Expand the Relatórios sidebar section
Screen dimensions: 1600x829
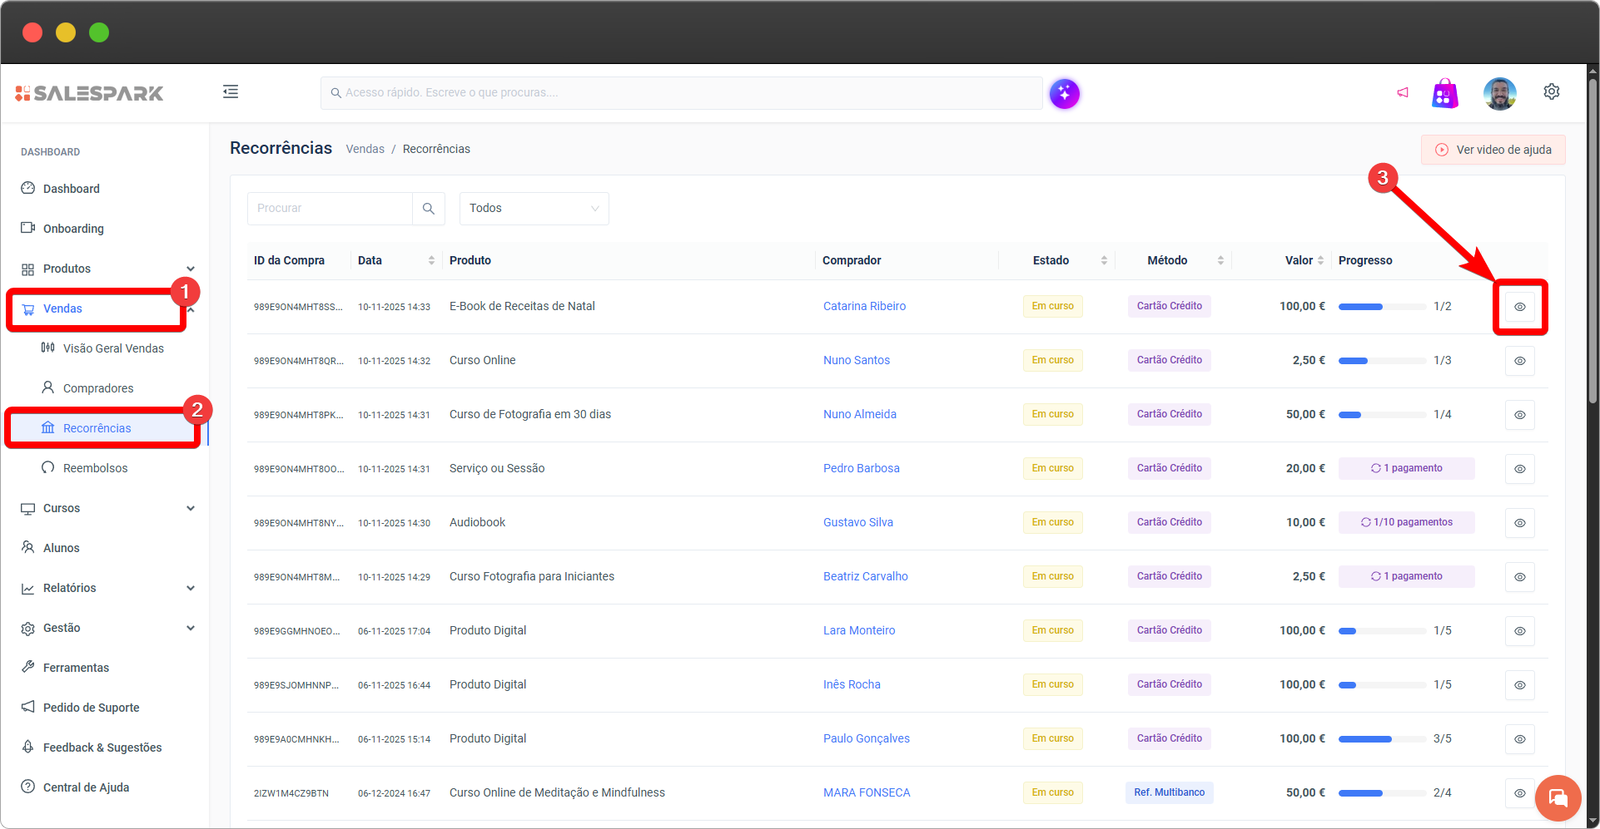(190, 588)
